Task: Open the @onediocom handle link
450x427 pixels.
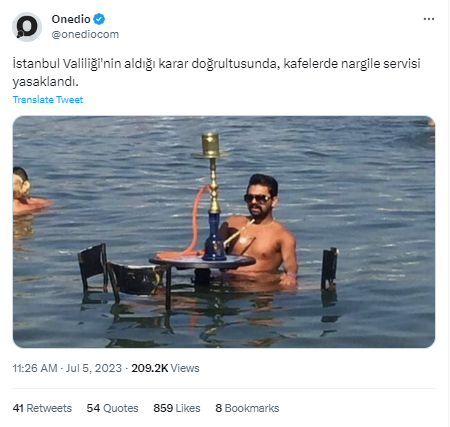Action: point(85,34)
